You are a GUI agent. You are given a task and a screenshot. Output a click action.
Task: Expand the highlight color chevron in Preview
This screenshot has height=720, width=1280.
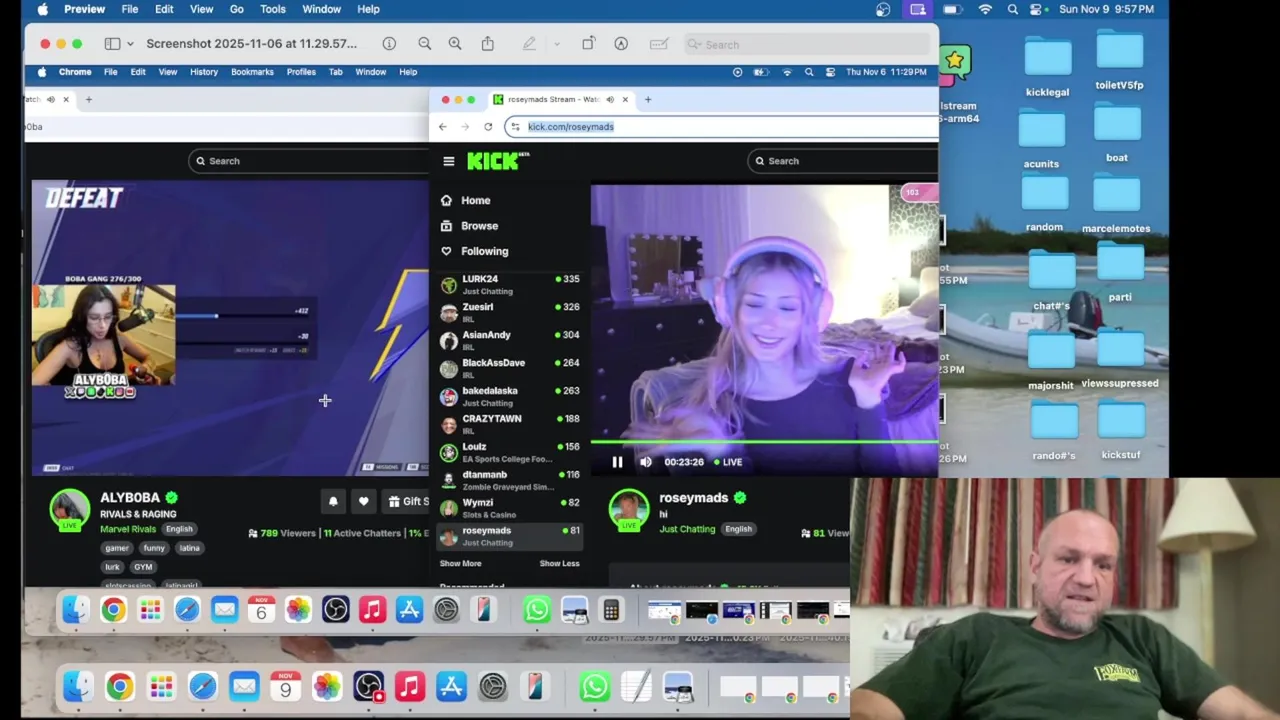557,44
